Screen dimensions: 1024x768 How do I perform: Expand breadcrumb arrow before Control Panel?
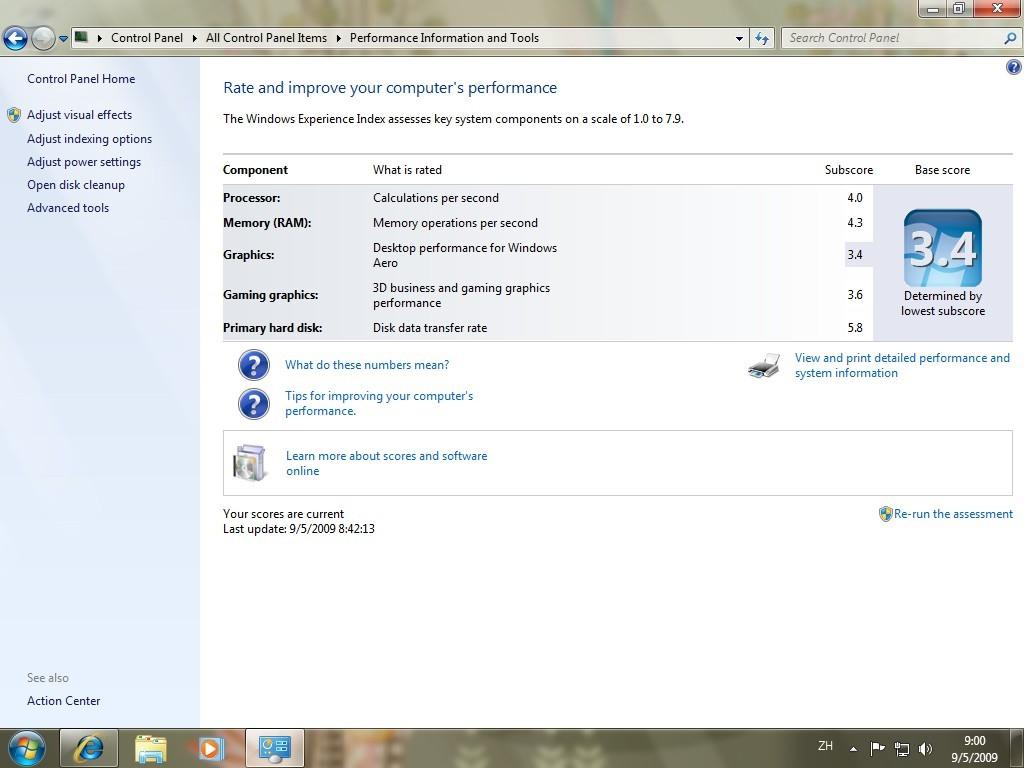pyautogui.click(x=100, y=38)
